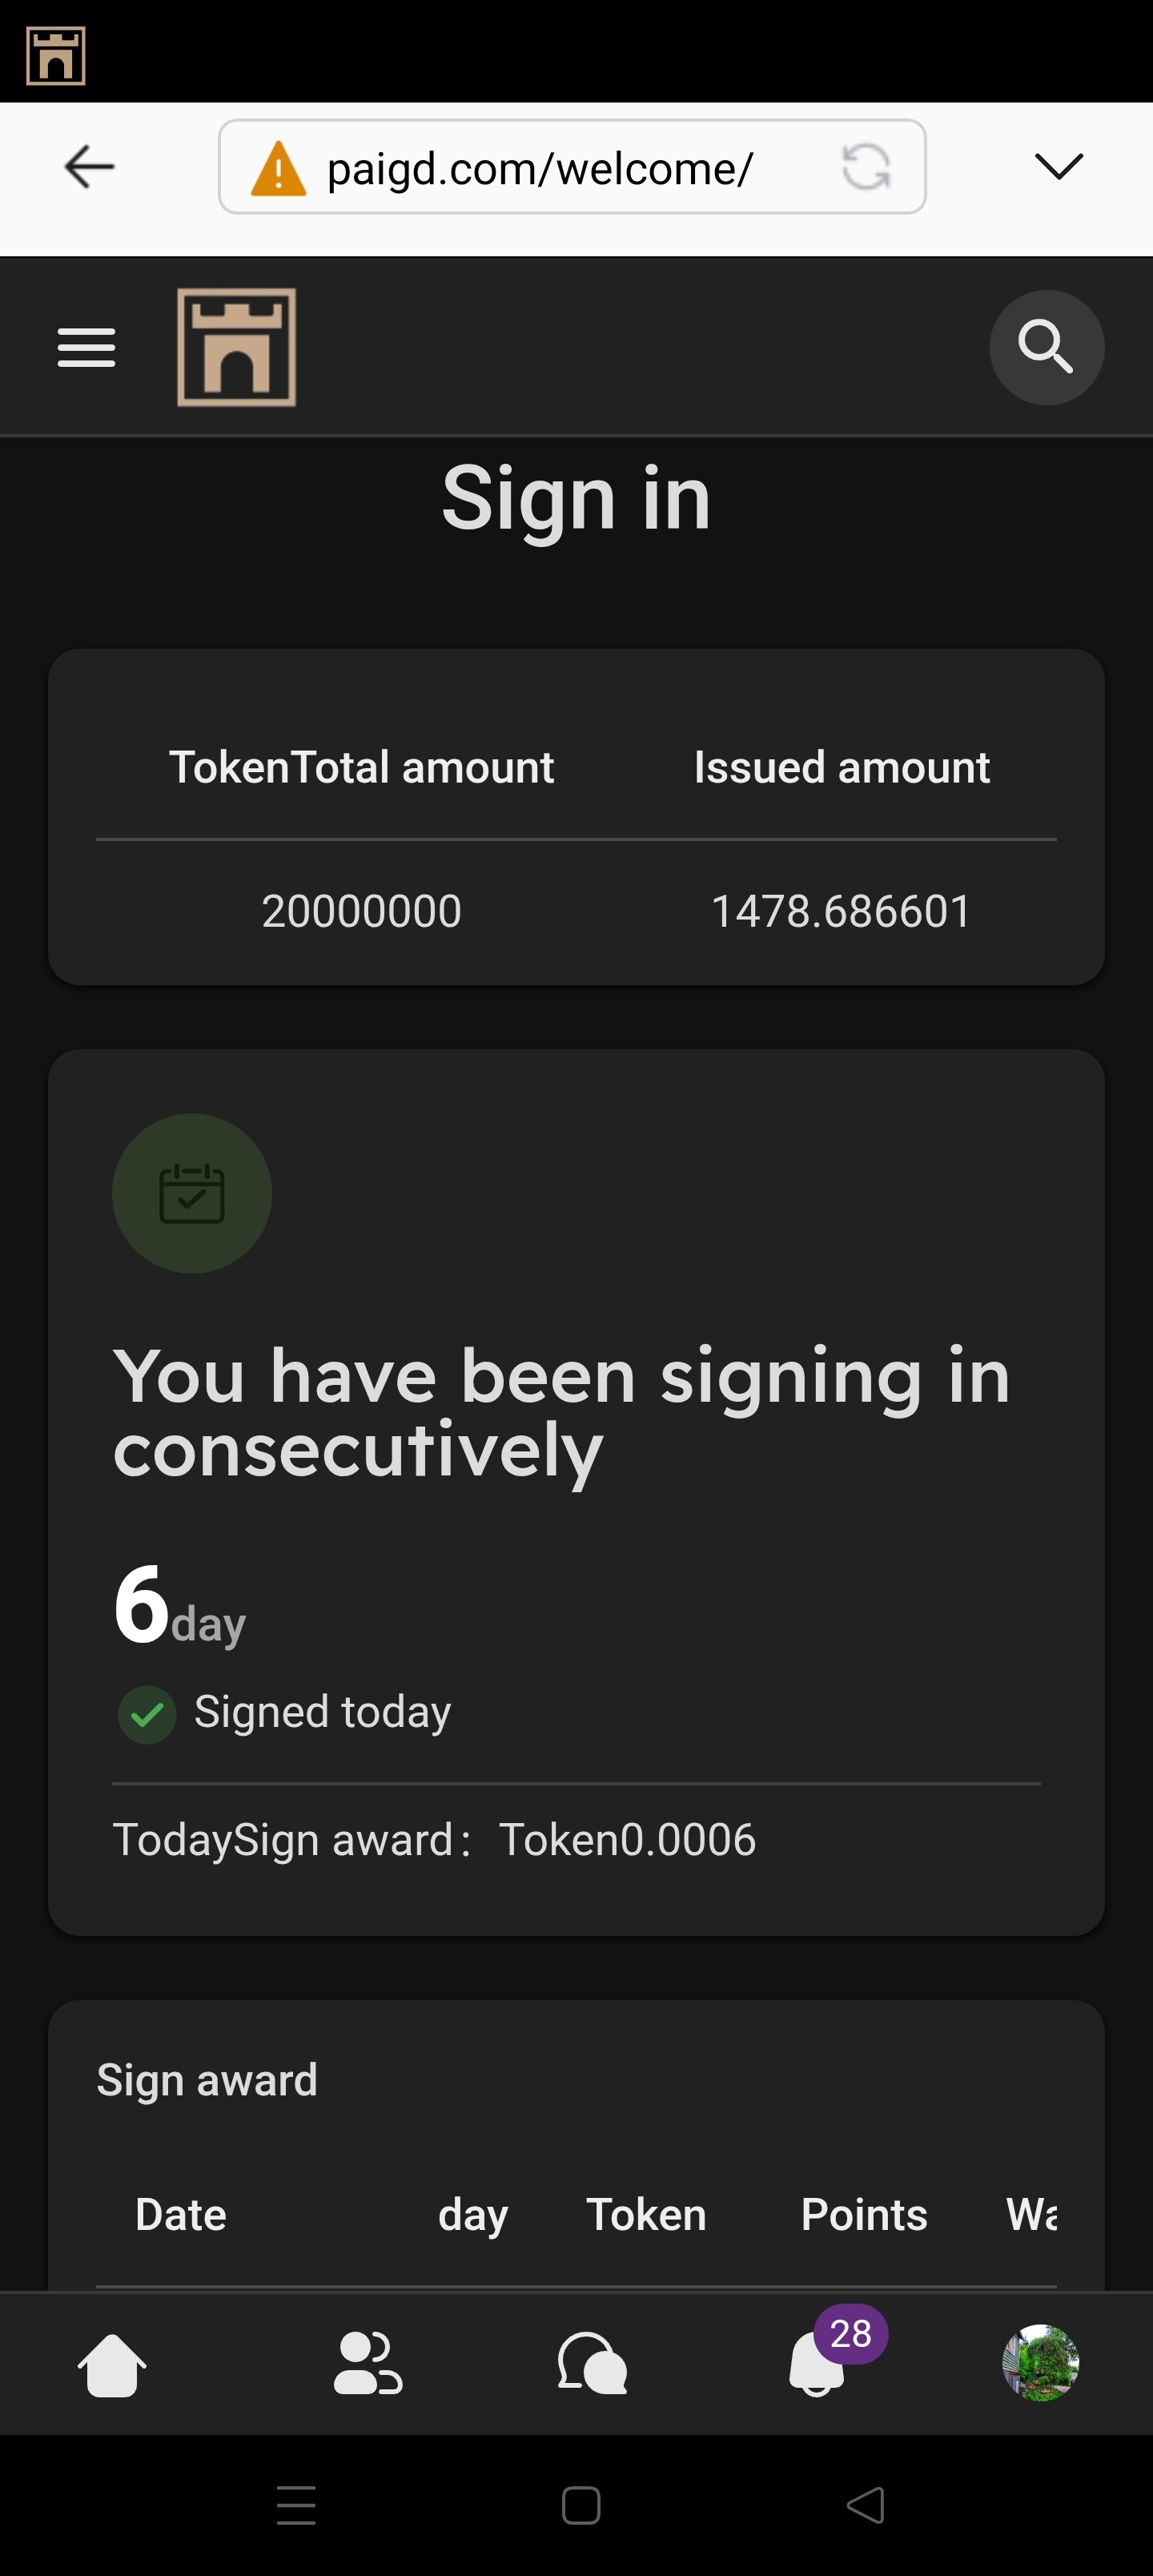Screen dimensions: 1153x2576
Task: Select the Date column header
Action: [181, 2215]
